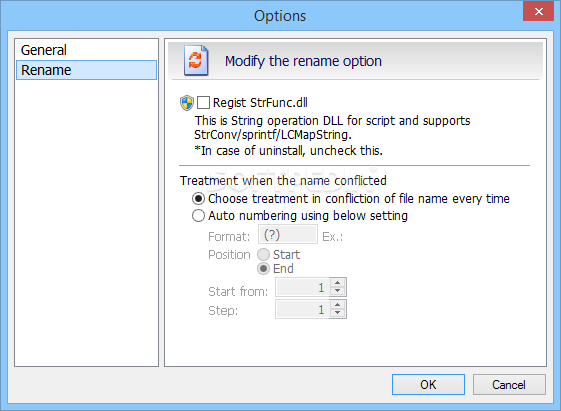Image resolution: width=561 pixels, height=411 pixels.
Task: Increase the Start from value with up arrow
Action: (337, 283)
